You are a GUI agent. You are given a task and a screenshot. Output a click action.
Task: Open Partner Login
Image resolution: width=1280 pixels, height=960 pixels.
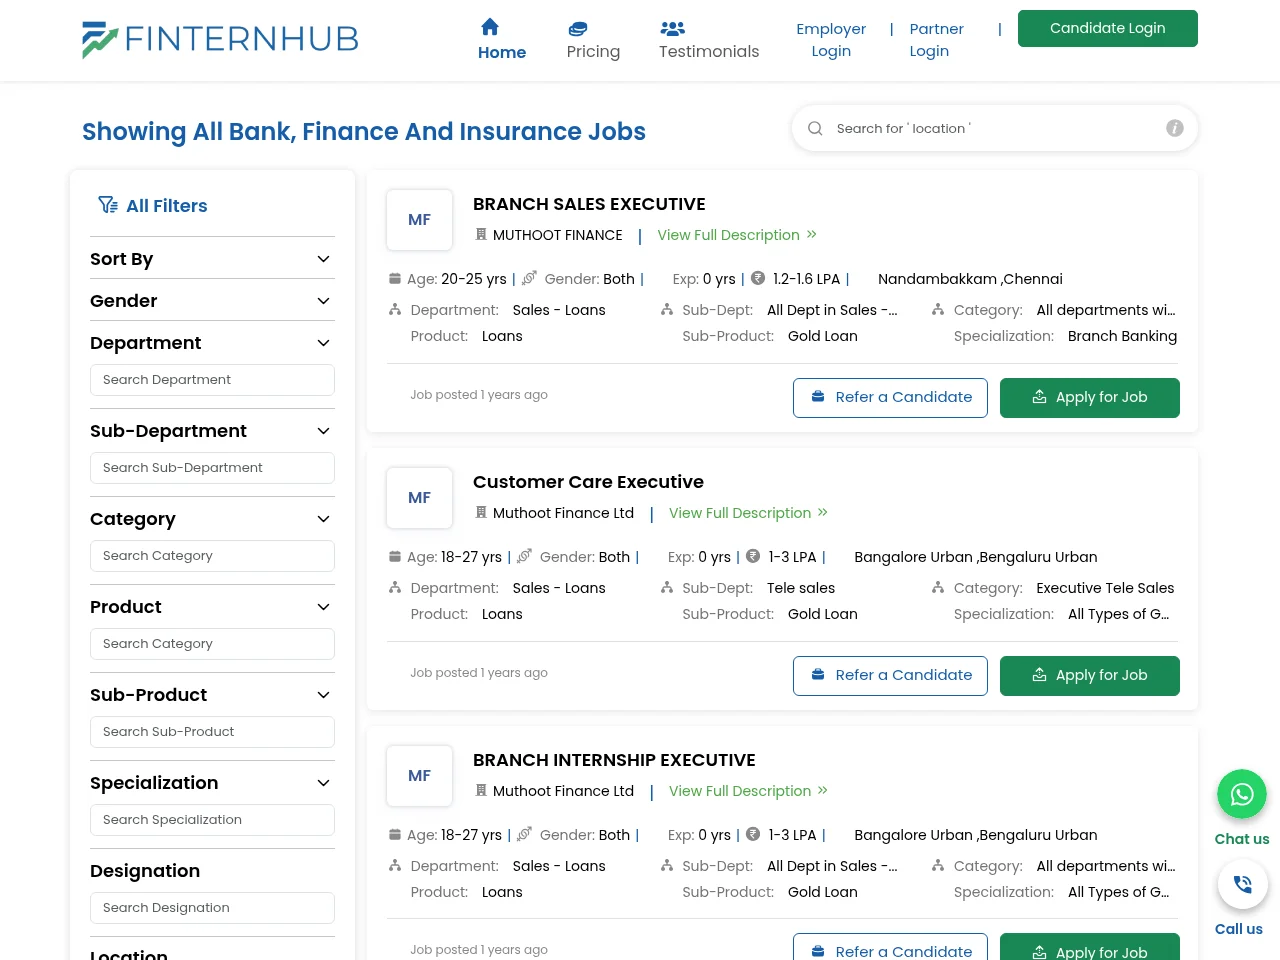937,40
